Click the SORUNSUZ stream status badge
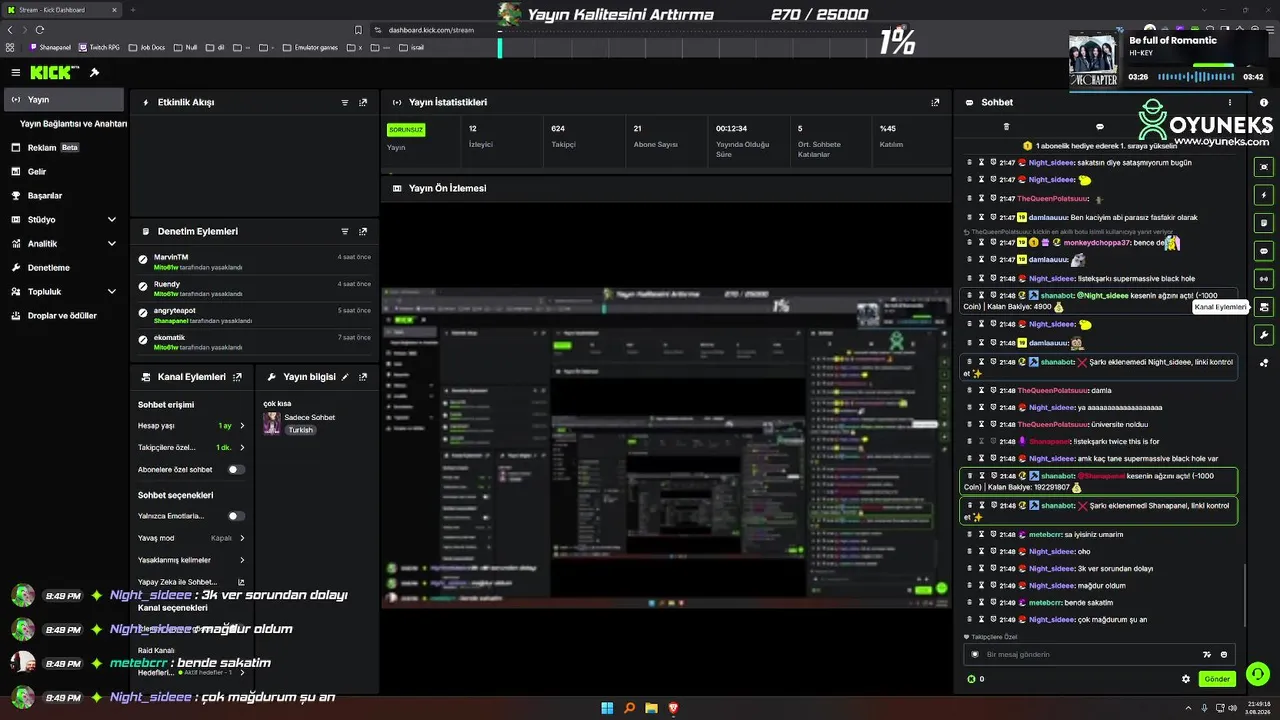The width and height of the screenshot is (1280, 720). 406,130
